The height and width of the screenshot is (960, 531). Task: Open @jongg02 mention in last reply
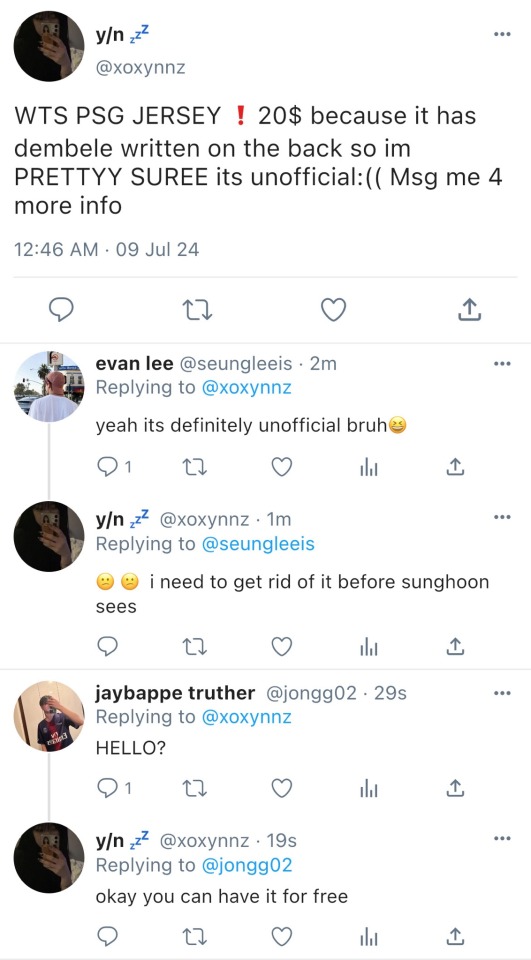(x=247, y=864)
